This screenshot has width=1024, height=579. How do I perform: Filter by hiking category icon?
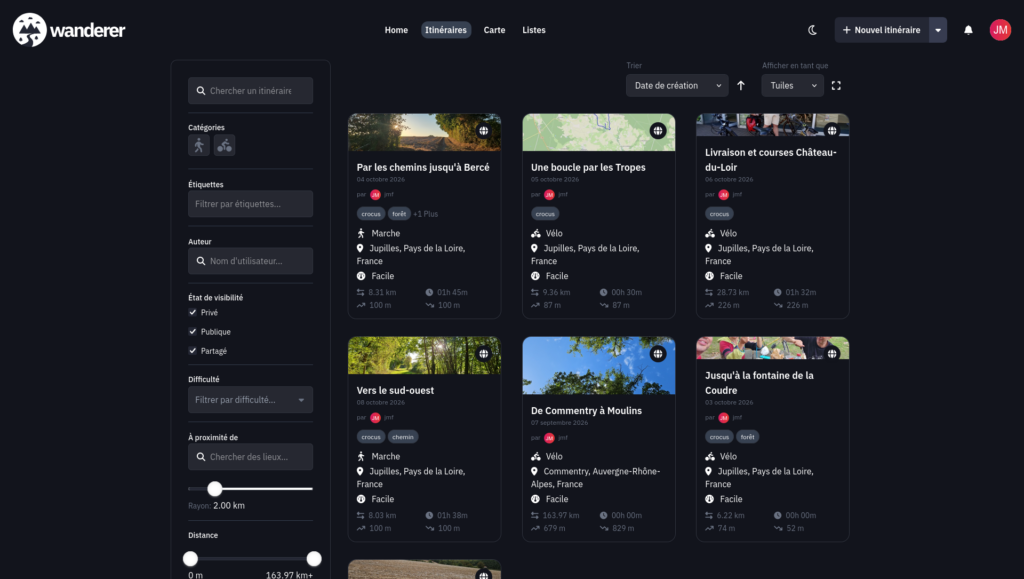point(199,145)
